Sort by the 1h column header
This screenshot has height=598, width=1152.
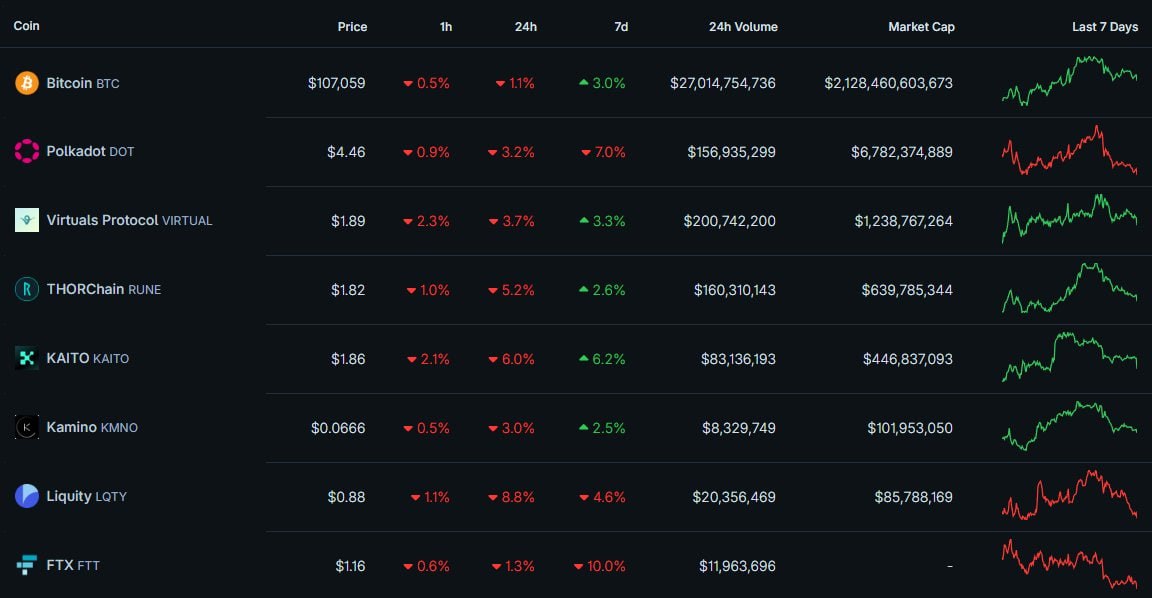point(445,26)
